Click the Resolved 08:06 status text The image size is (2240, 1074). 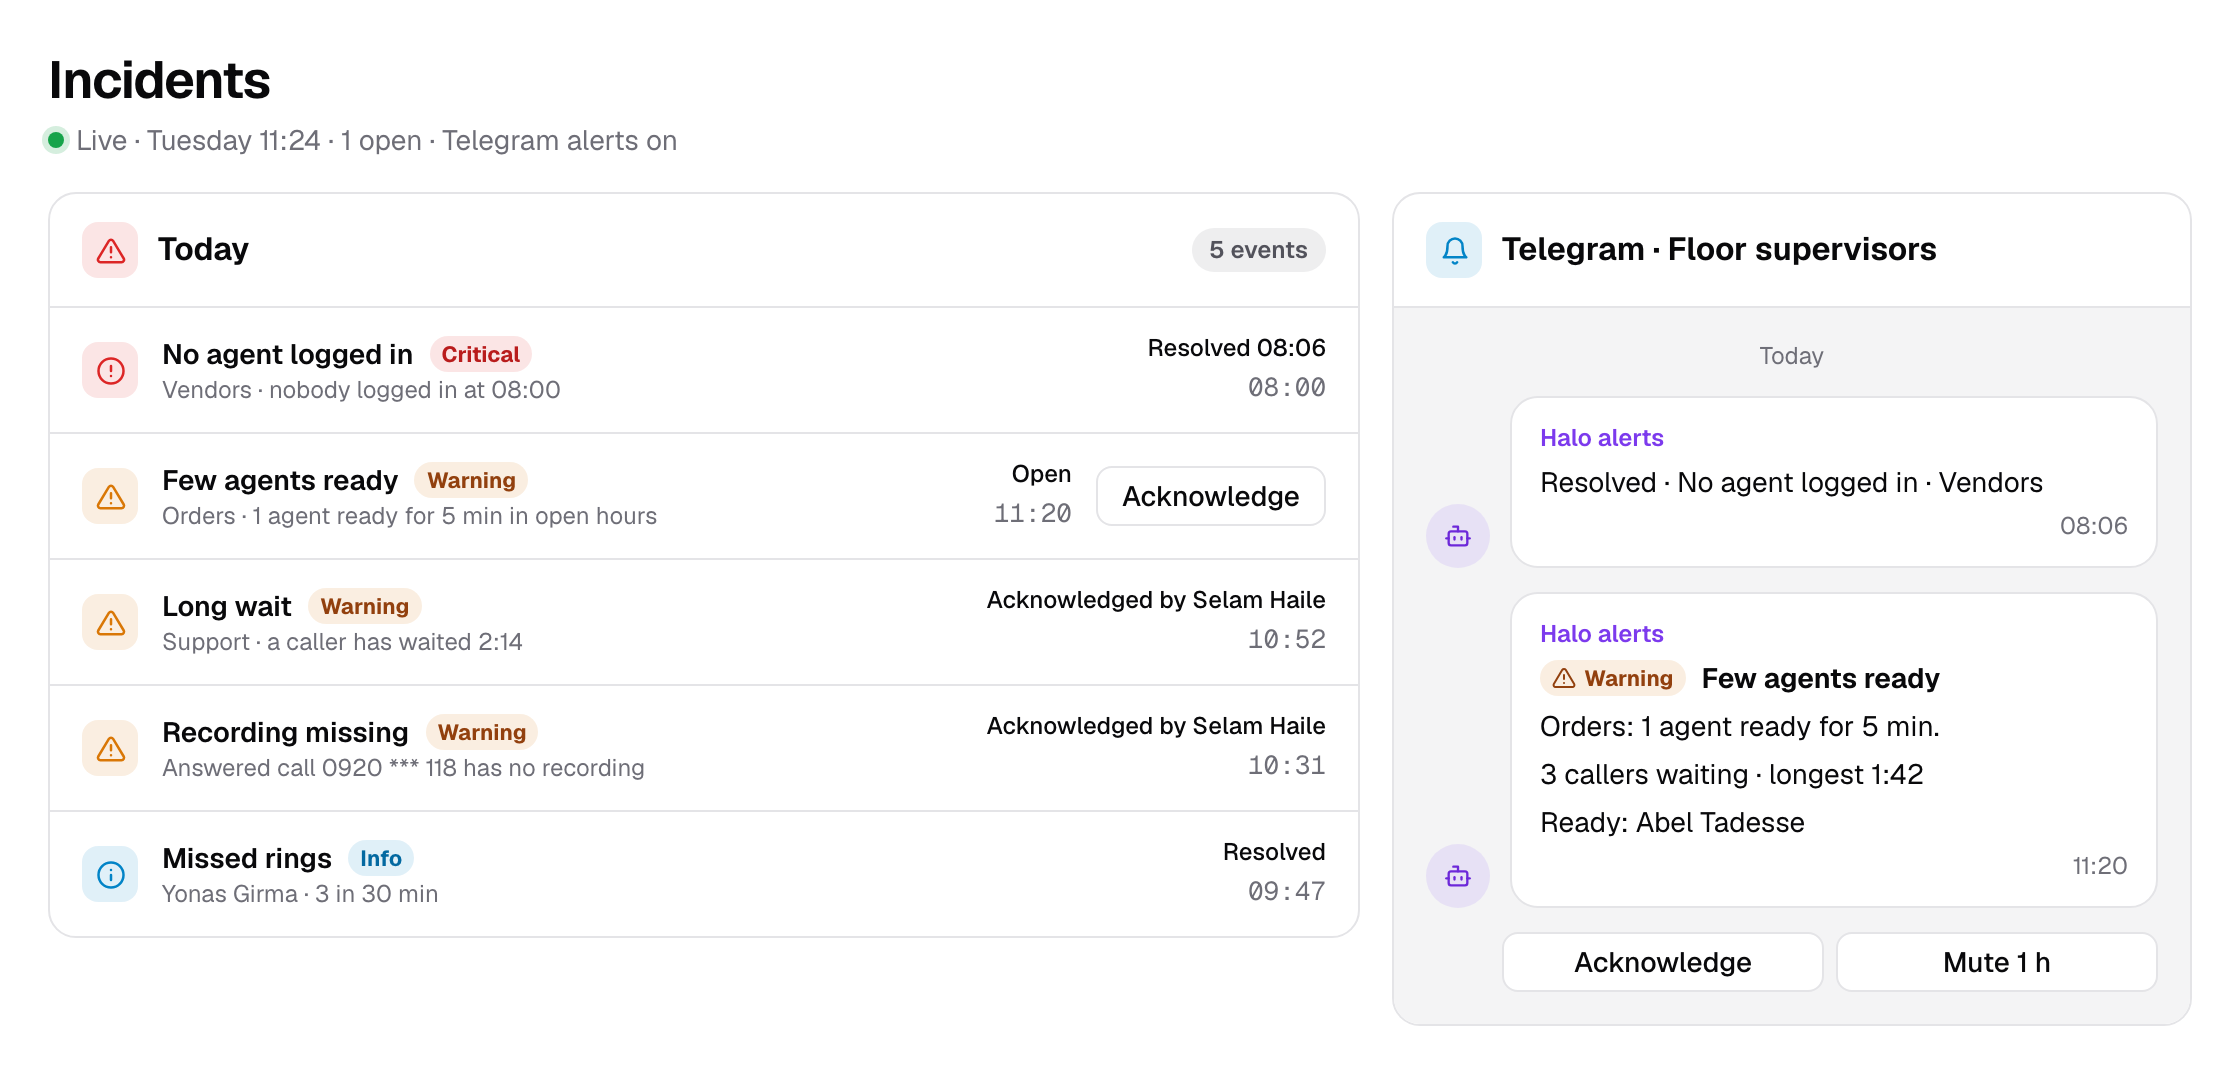tap(1236, 348)
